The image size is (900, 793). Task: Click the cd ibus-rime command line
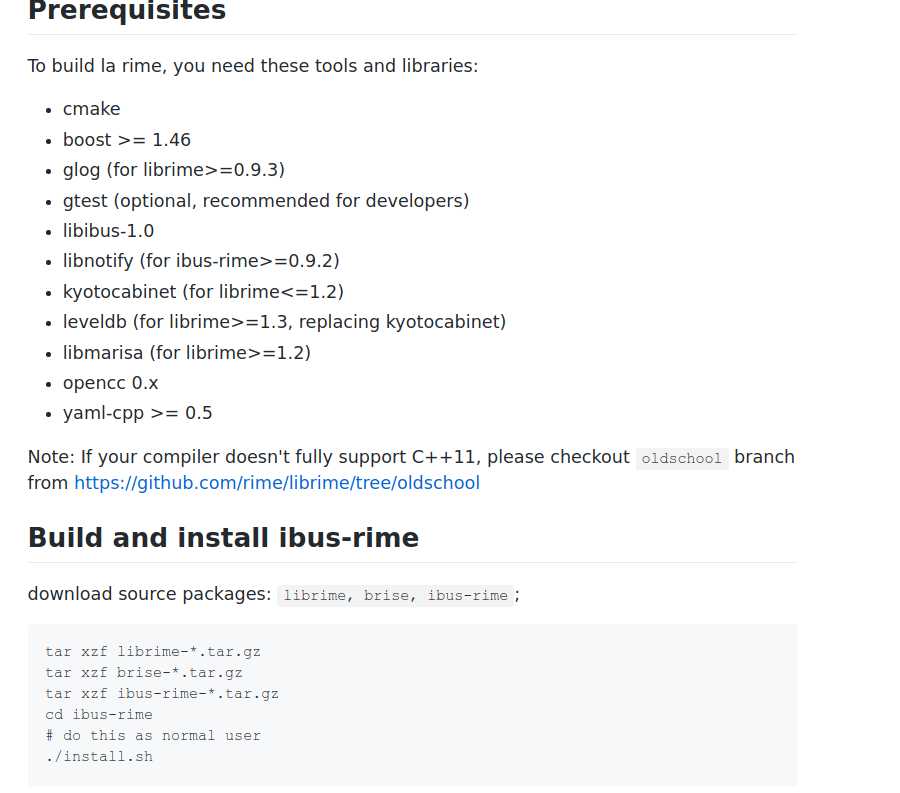[x=99, y=715]
